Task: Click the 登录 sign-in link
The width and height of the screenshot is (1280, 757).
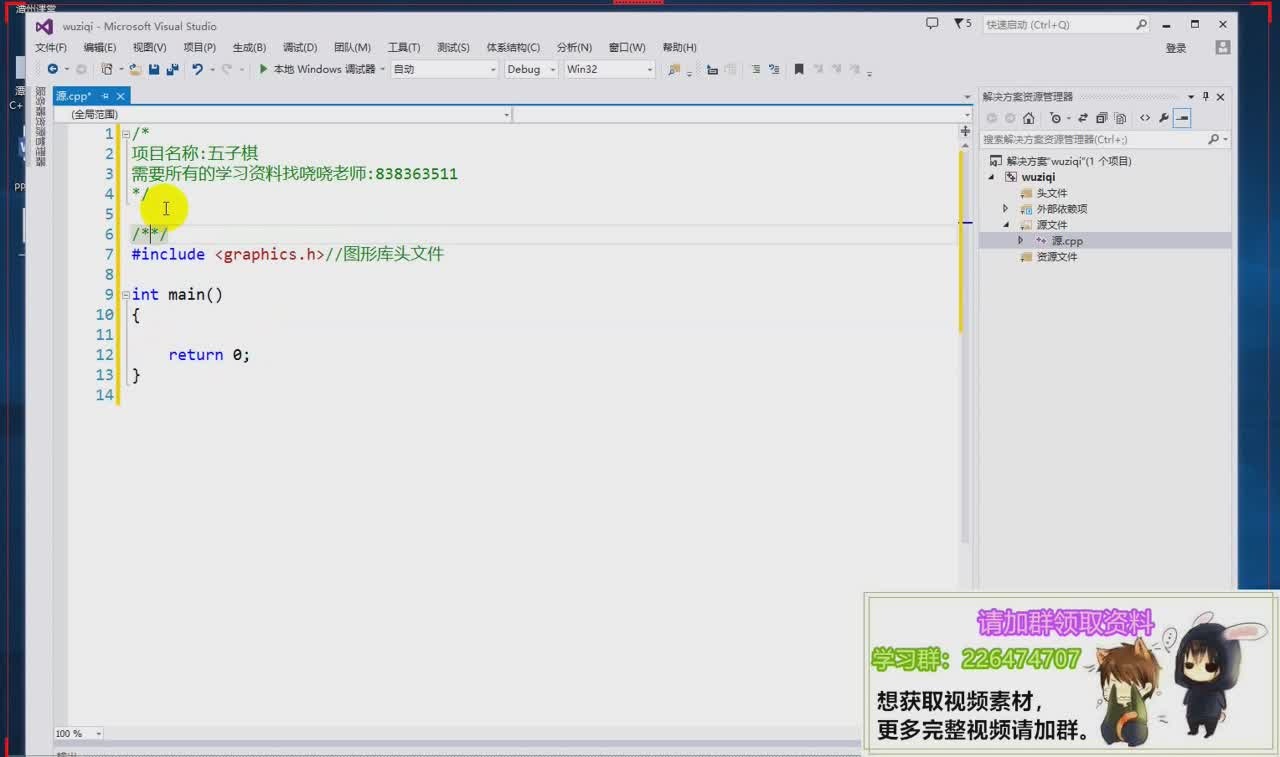Action: [x=1176, y=48]
